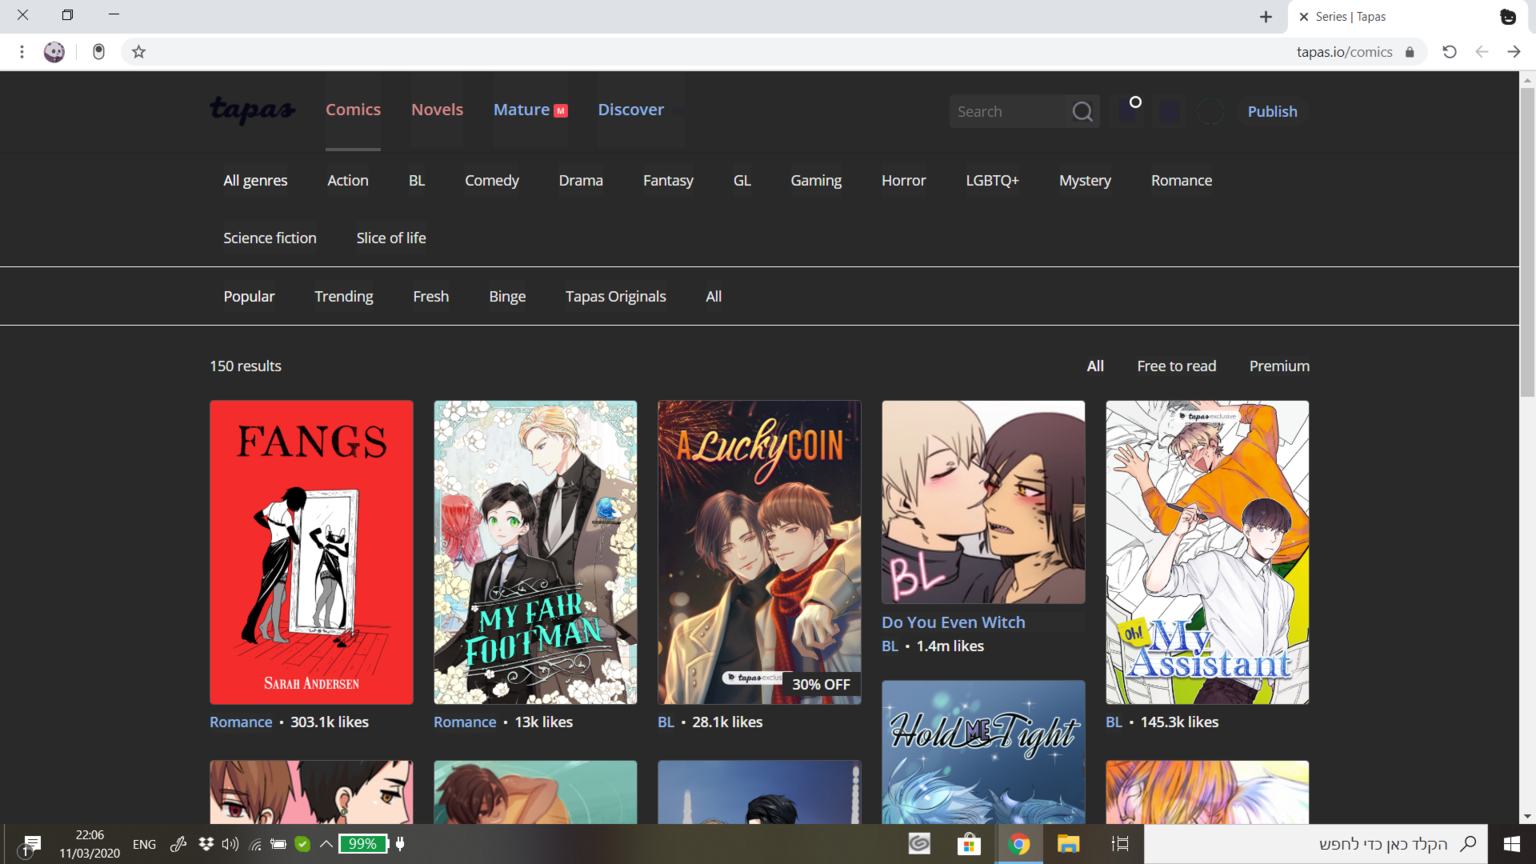Screen dimensions: 1536x864
Task: Open File Explorer from taskbar
Action: pyautogui.click(x=1068, y=844)
